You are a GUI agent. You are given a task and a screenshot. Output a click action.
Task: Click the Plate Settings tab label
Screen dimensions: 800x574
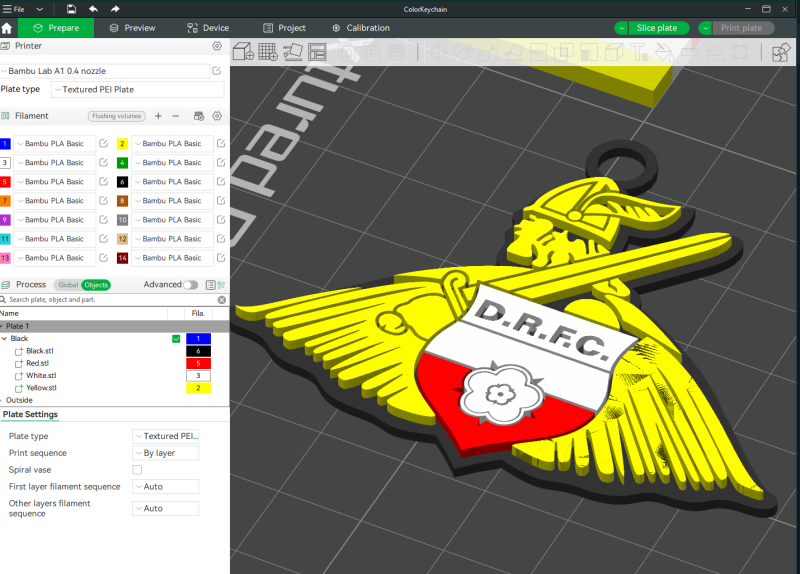[30, 414]
